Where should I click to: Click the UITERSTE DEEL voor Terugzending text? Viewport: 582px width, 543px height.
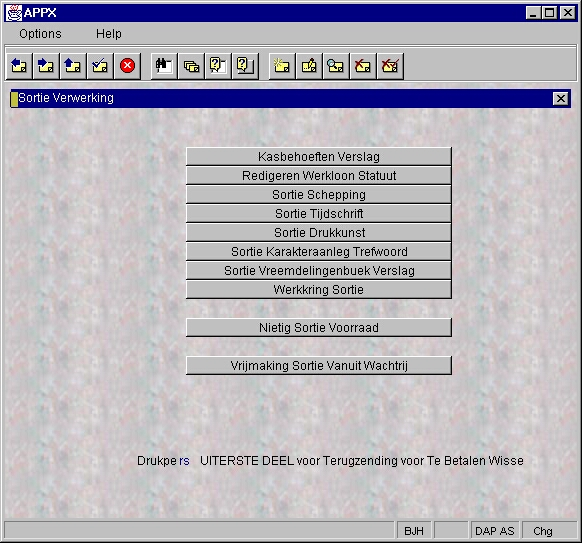pos(299,461)
